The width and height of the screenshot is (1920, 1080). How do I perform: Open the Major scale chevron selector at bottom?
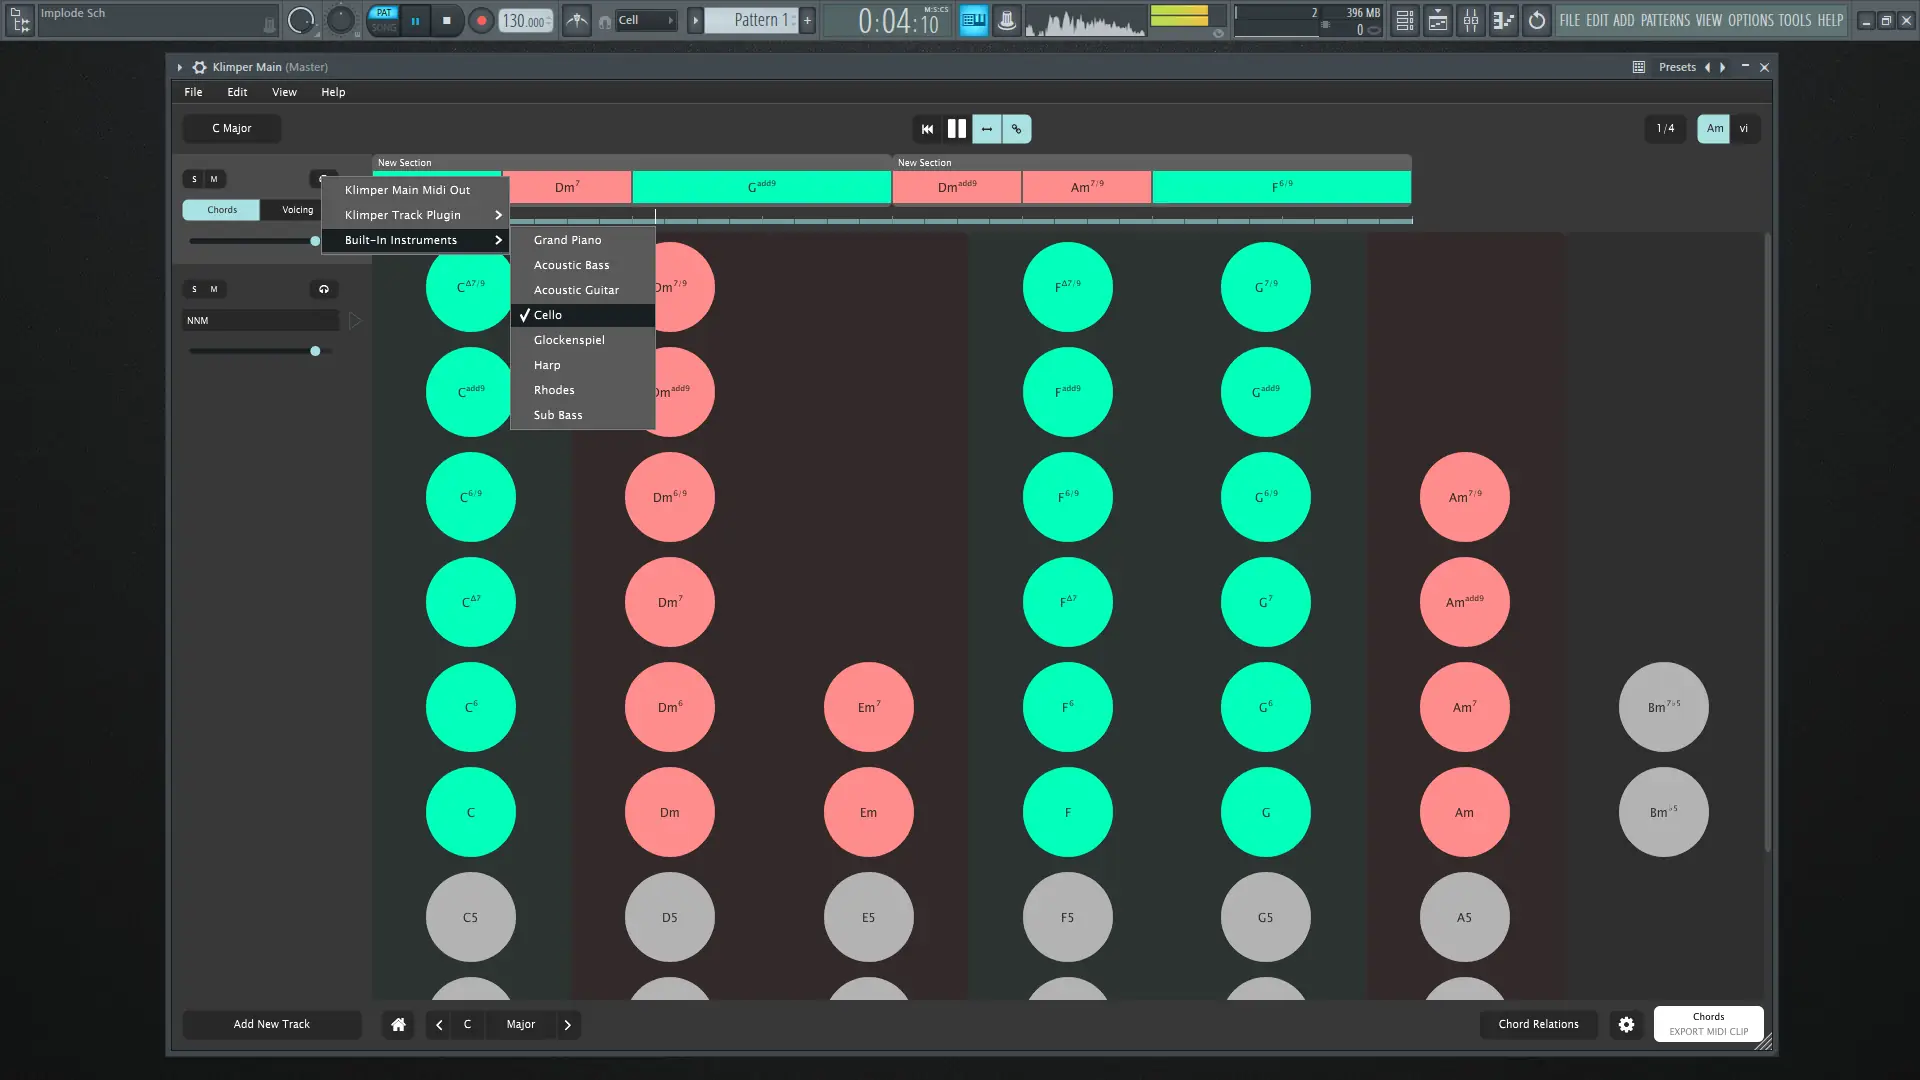567,1024
